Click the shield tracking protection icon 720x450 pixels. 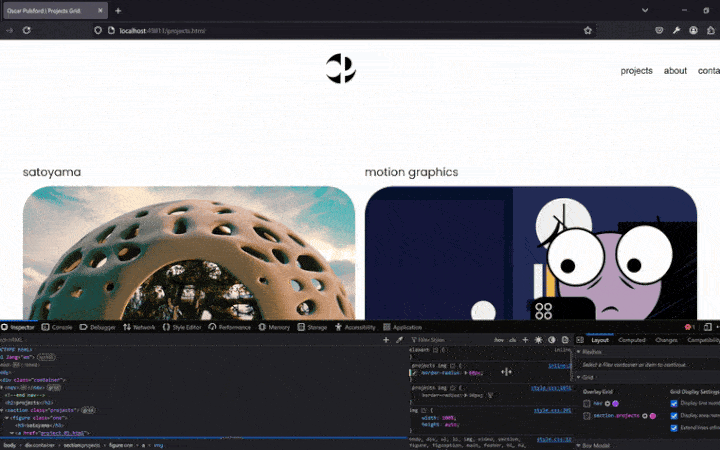click(x=98, y=30)
